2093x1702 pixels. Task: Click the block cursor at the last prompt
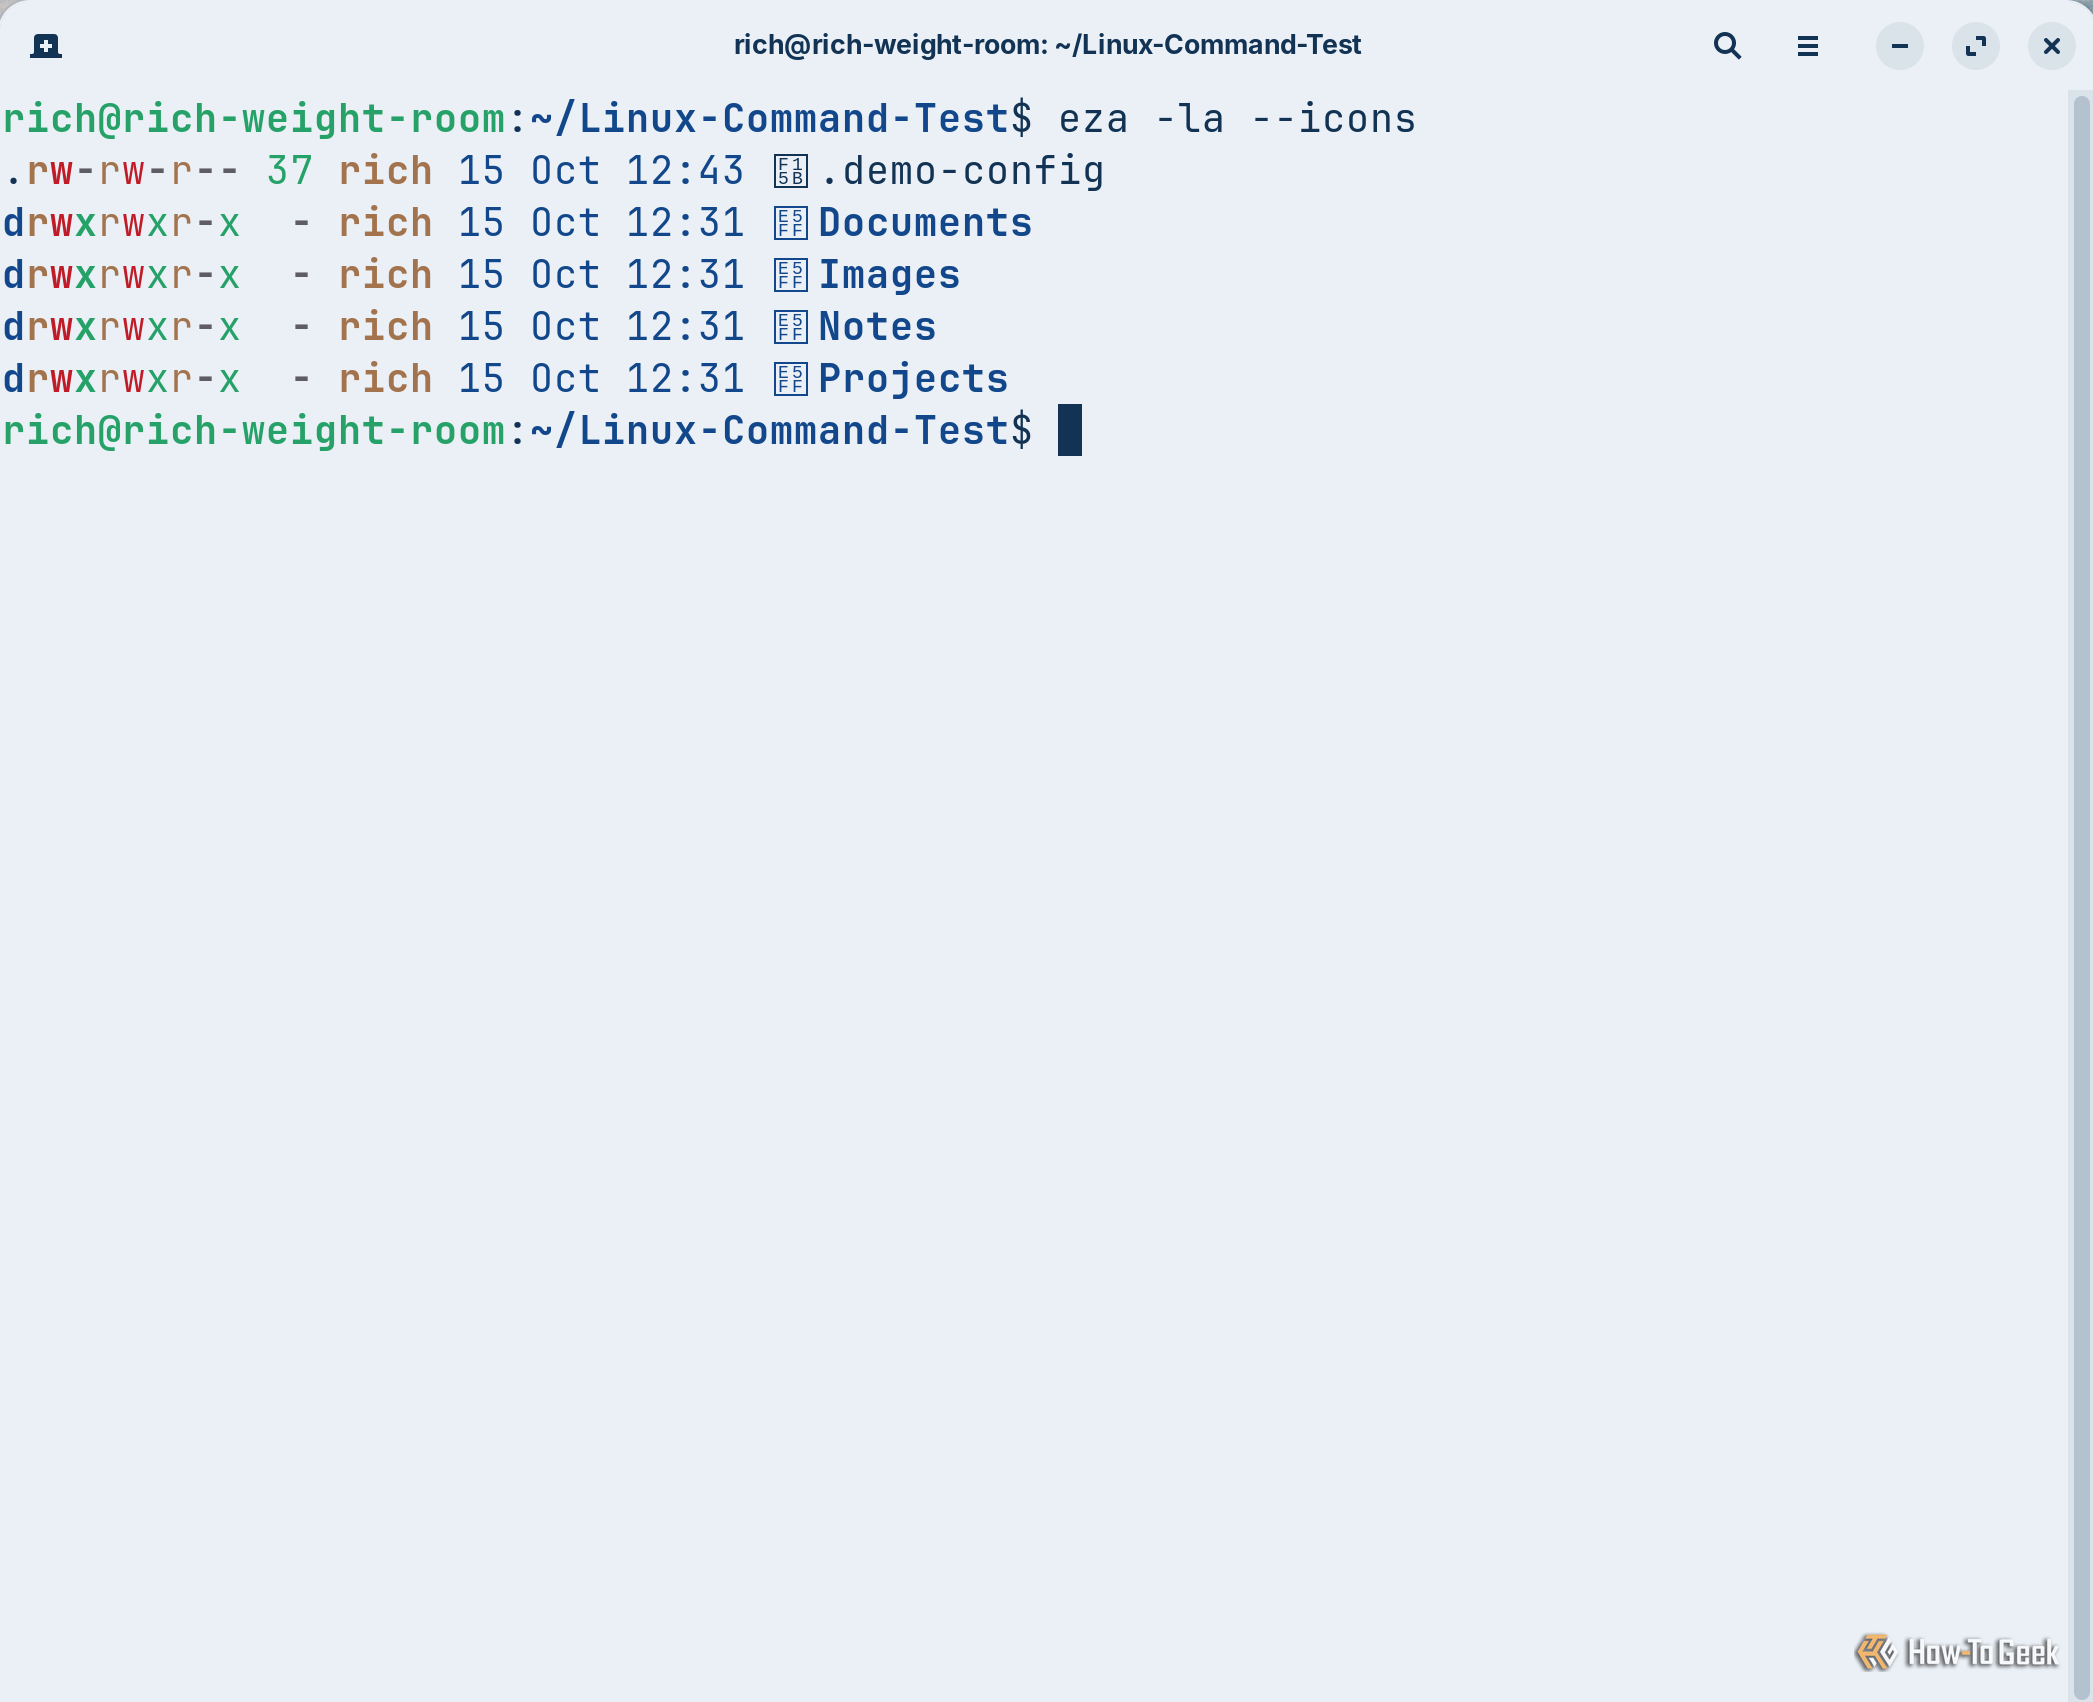[x=1070, y=430]
